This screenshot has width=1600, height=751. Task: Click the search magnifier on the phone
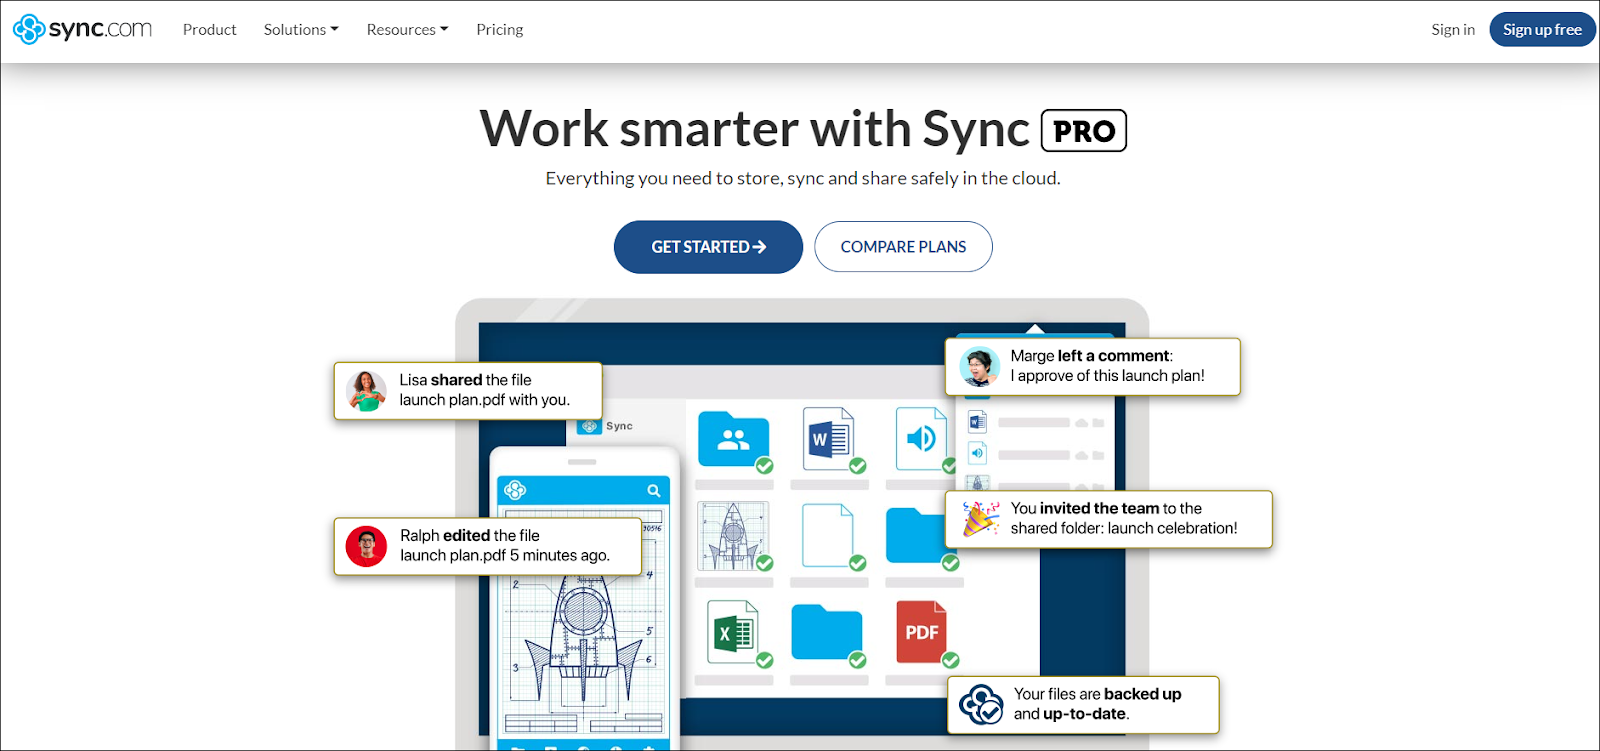click(654, 491)
